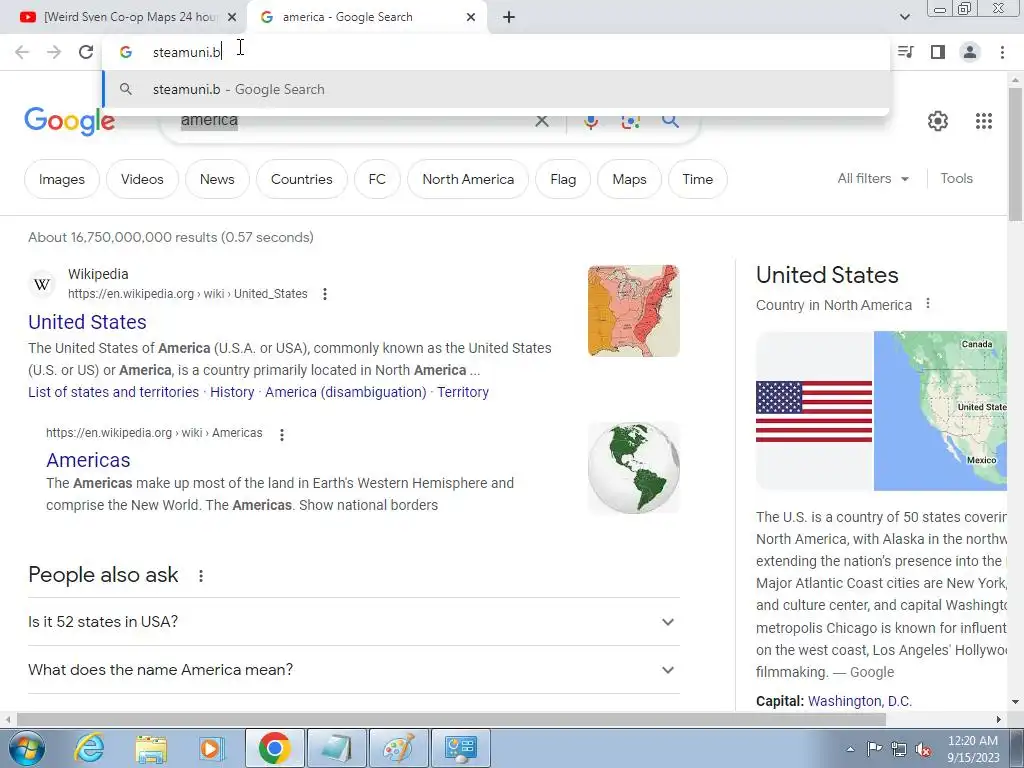The height and width of the screenshot is (768, 1024).
Task: Click the vertical scrollbar thumb
Action: coord(1015,154)
